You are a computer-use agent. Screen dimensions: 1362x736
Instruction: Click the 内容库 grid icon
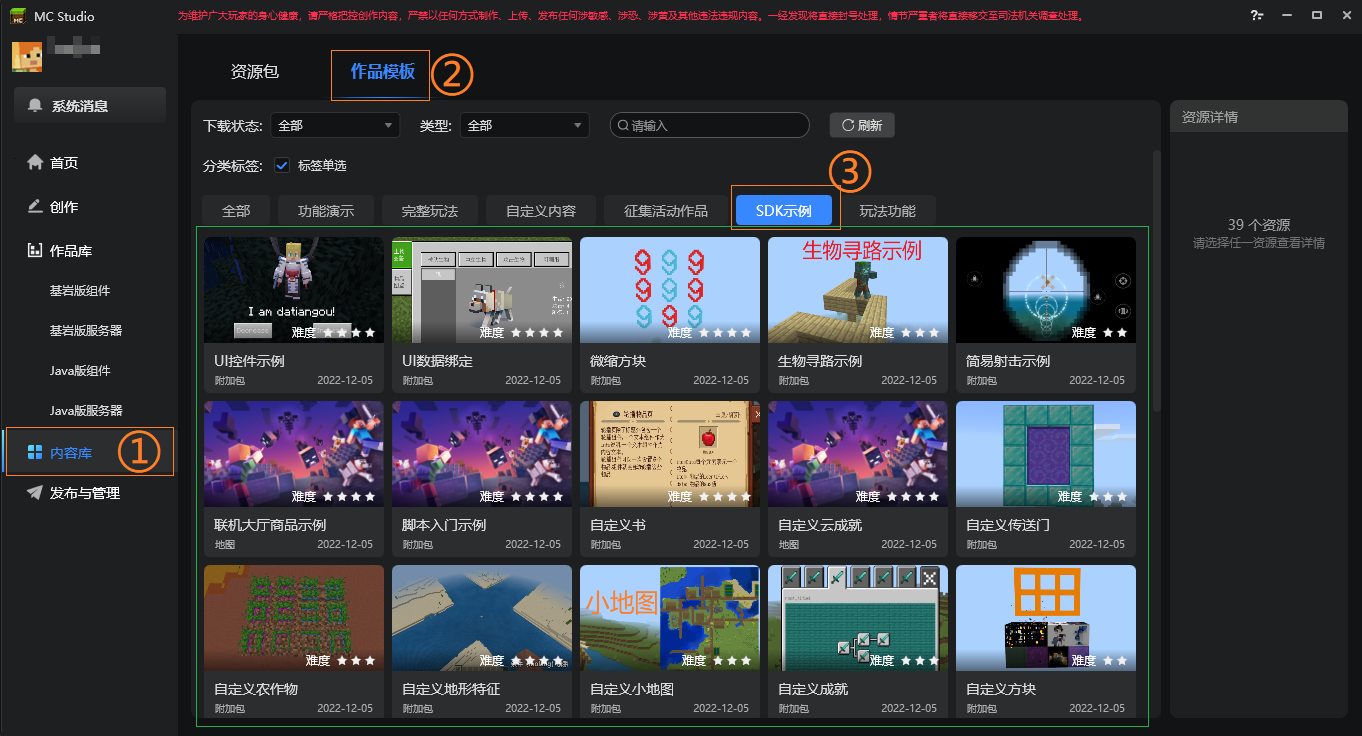[35, 452]
